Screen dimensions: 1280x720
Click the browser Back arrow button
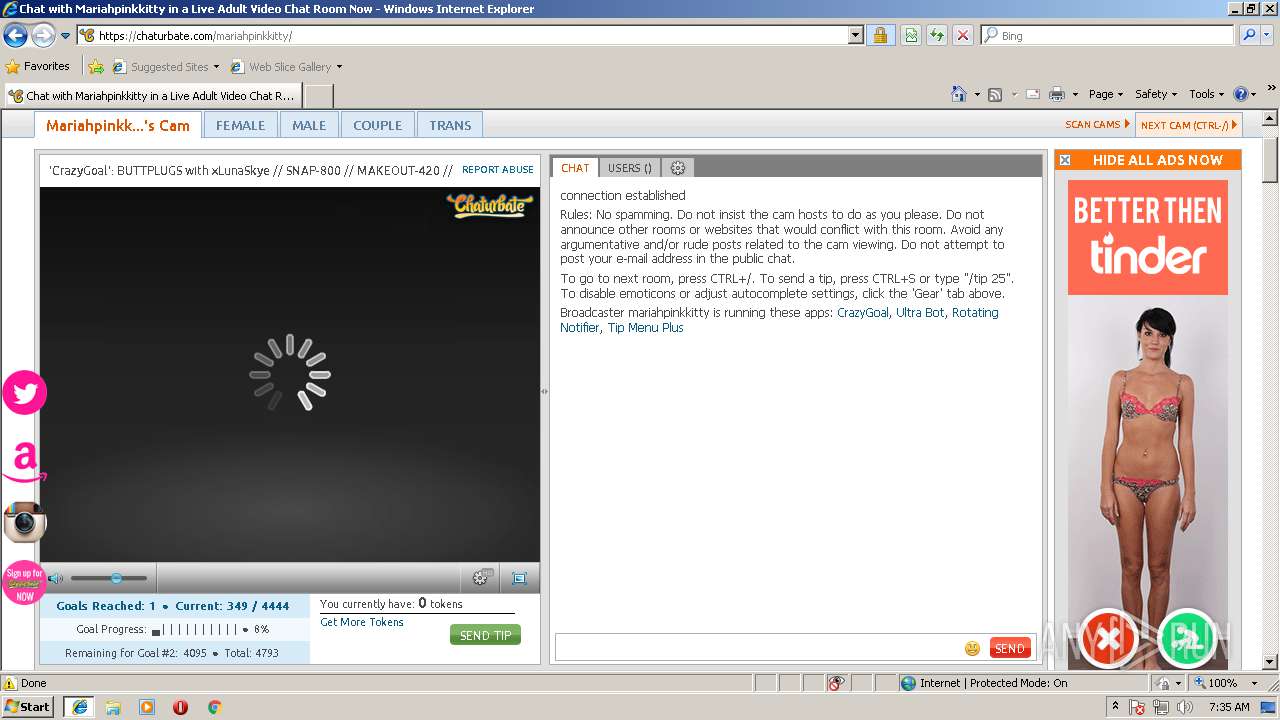pos(16,36)
